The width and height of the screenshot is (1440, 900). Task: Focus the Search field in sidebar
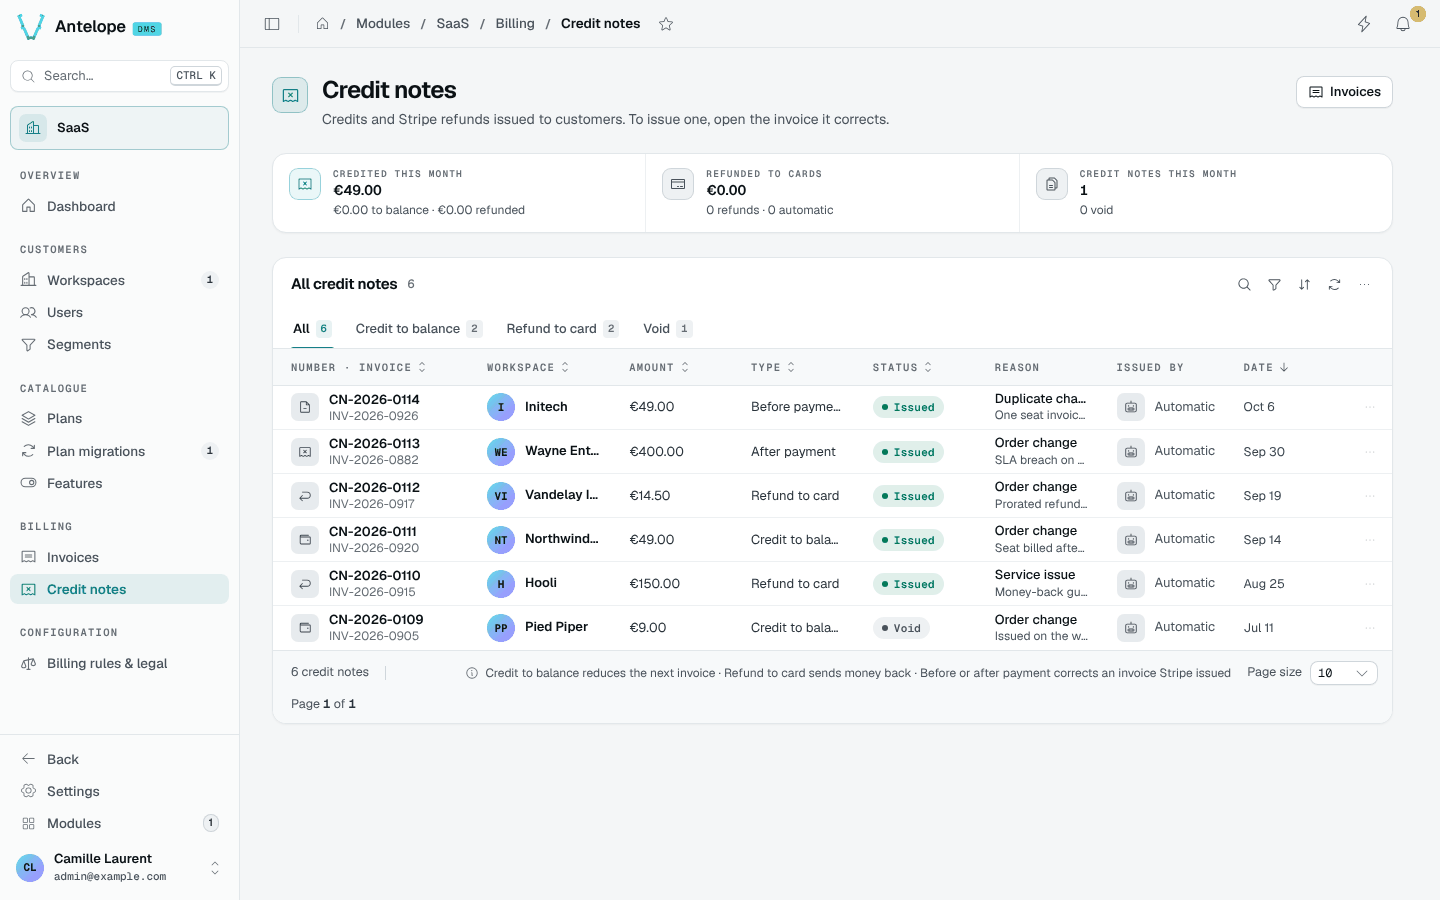pyautogui.click(x=119, y=76)
